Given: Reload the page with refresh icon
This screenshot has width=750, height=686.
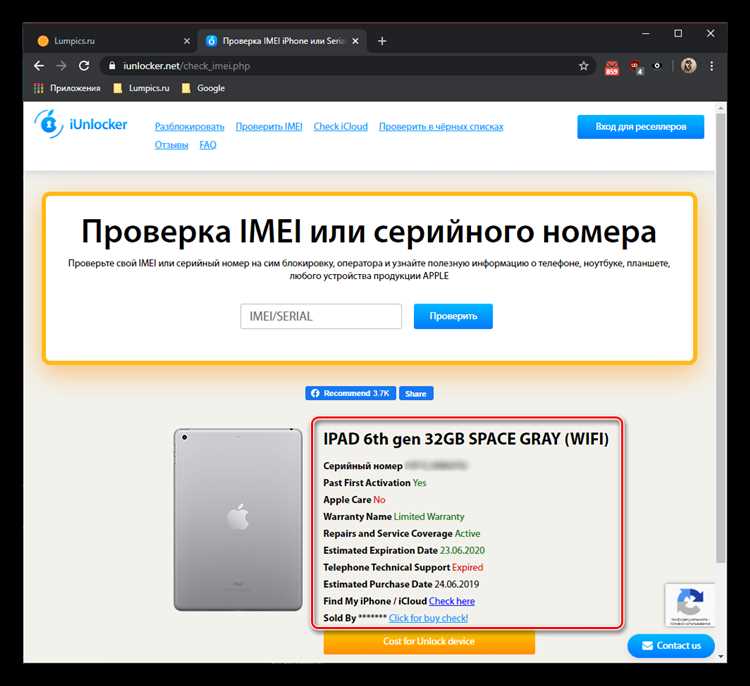Looking at the screenshot, I should coord(84,66).
